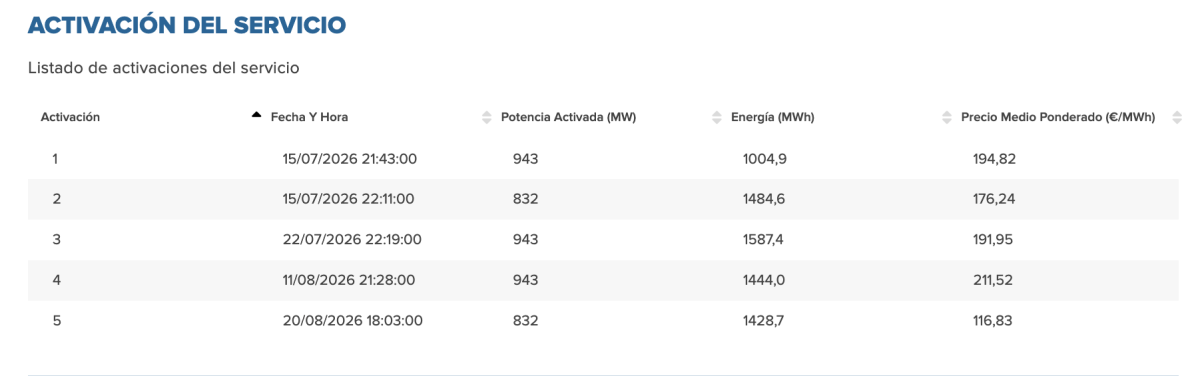This screenshot has width=1200, height=378.
Task: Select row dated 20/08/2026 18:03:00
Action: point(603,321)
